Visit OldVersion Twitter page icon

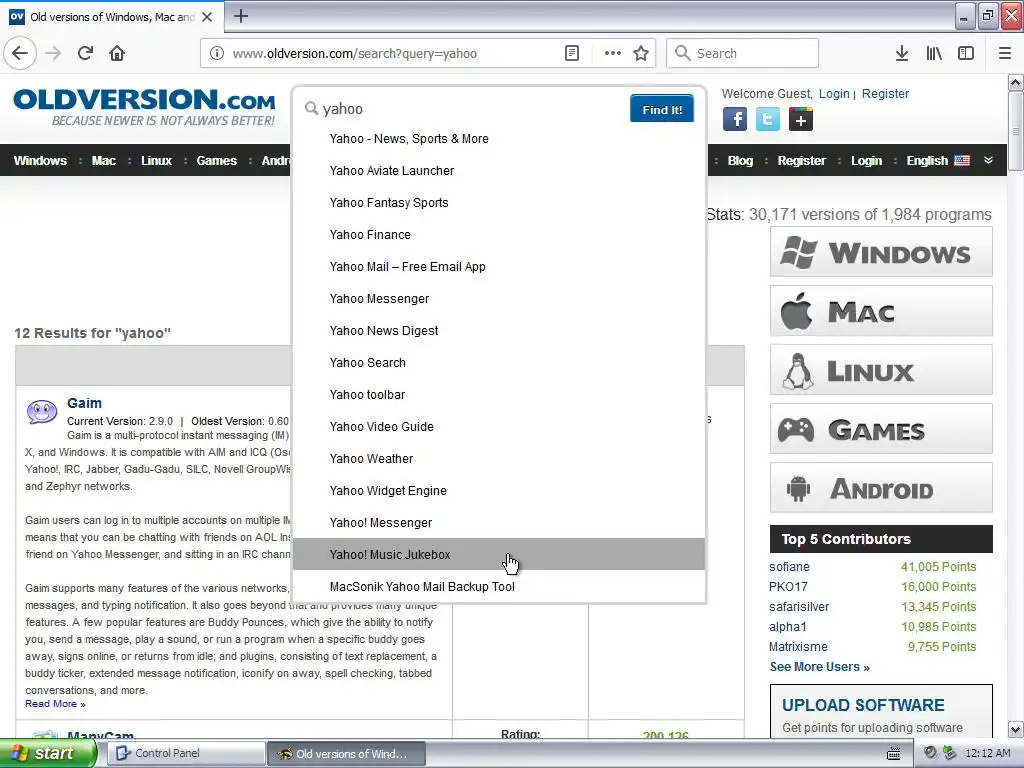(x=768, y=120)
